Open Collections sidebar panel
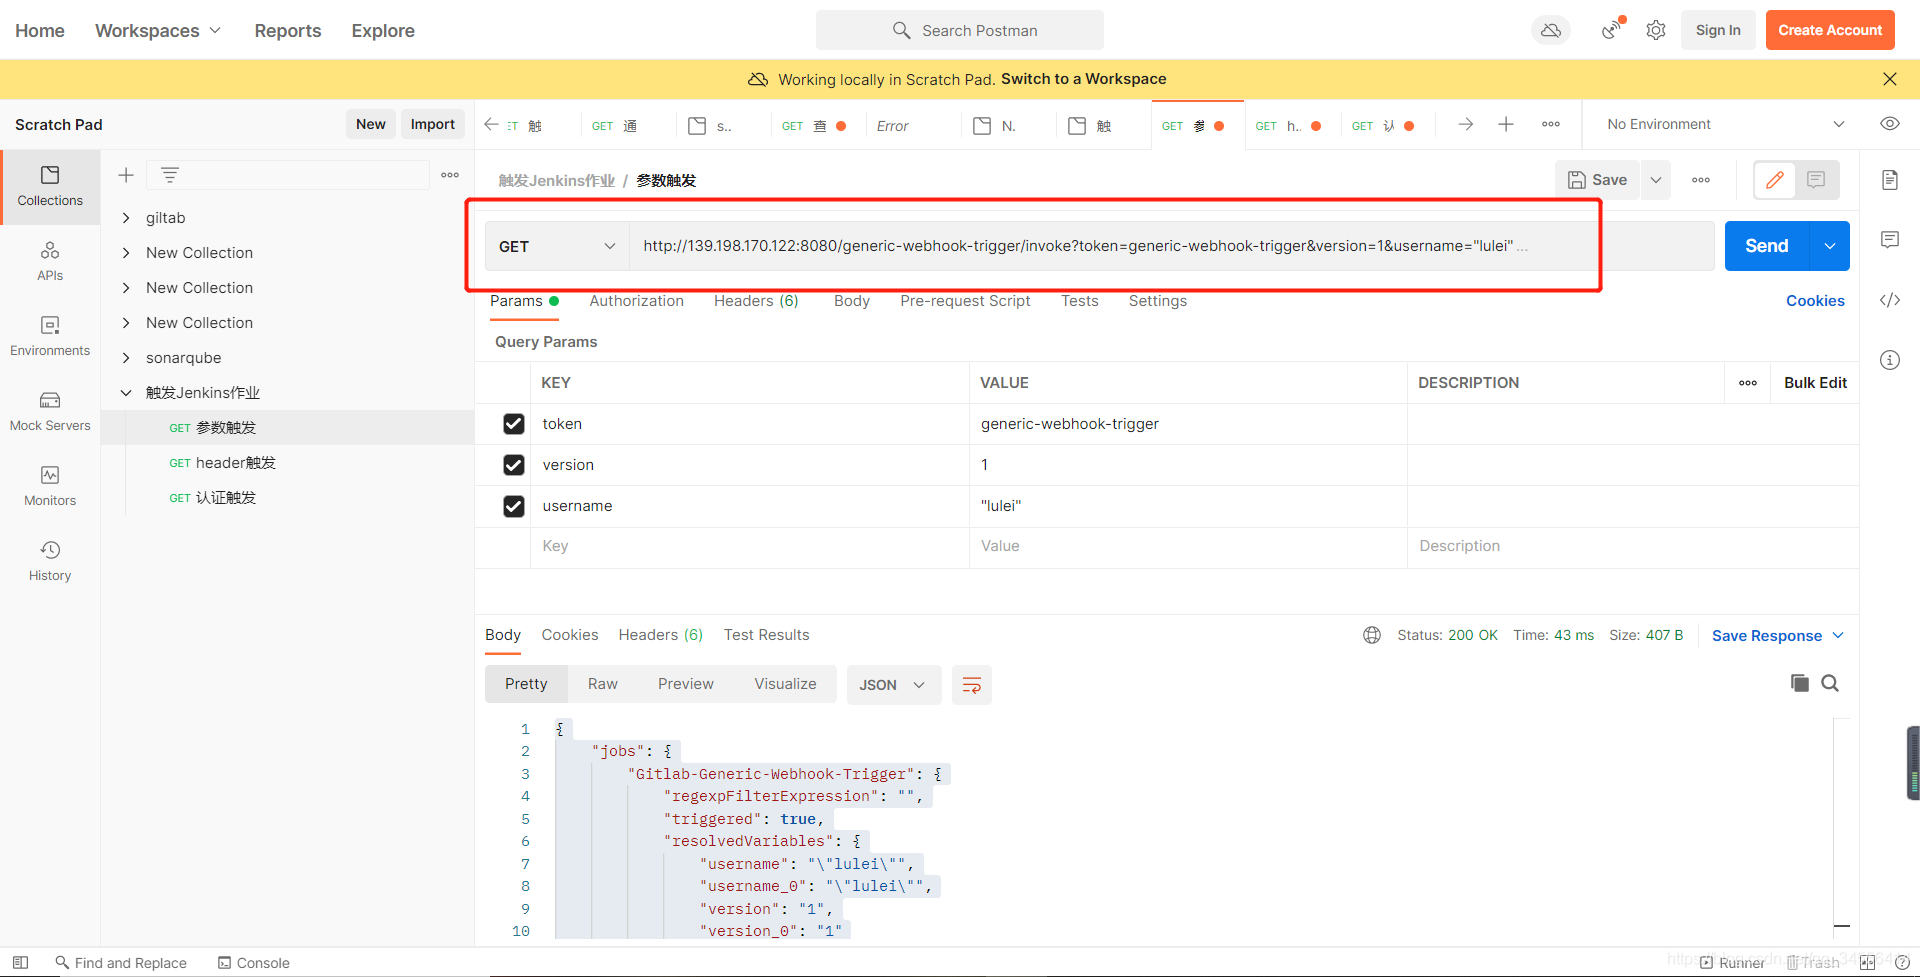The height and width of the screenshot is (977, 1920). [50, 187]
